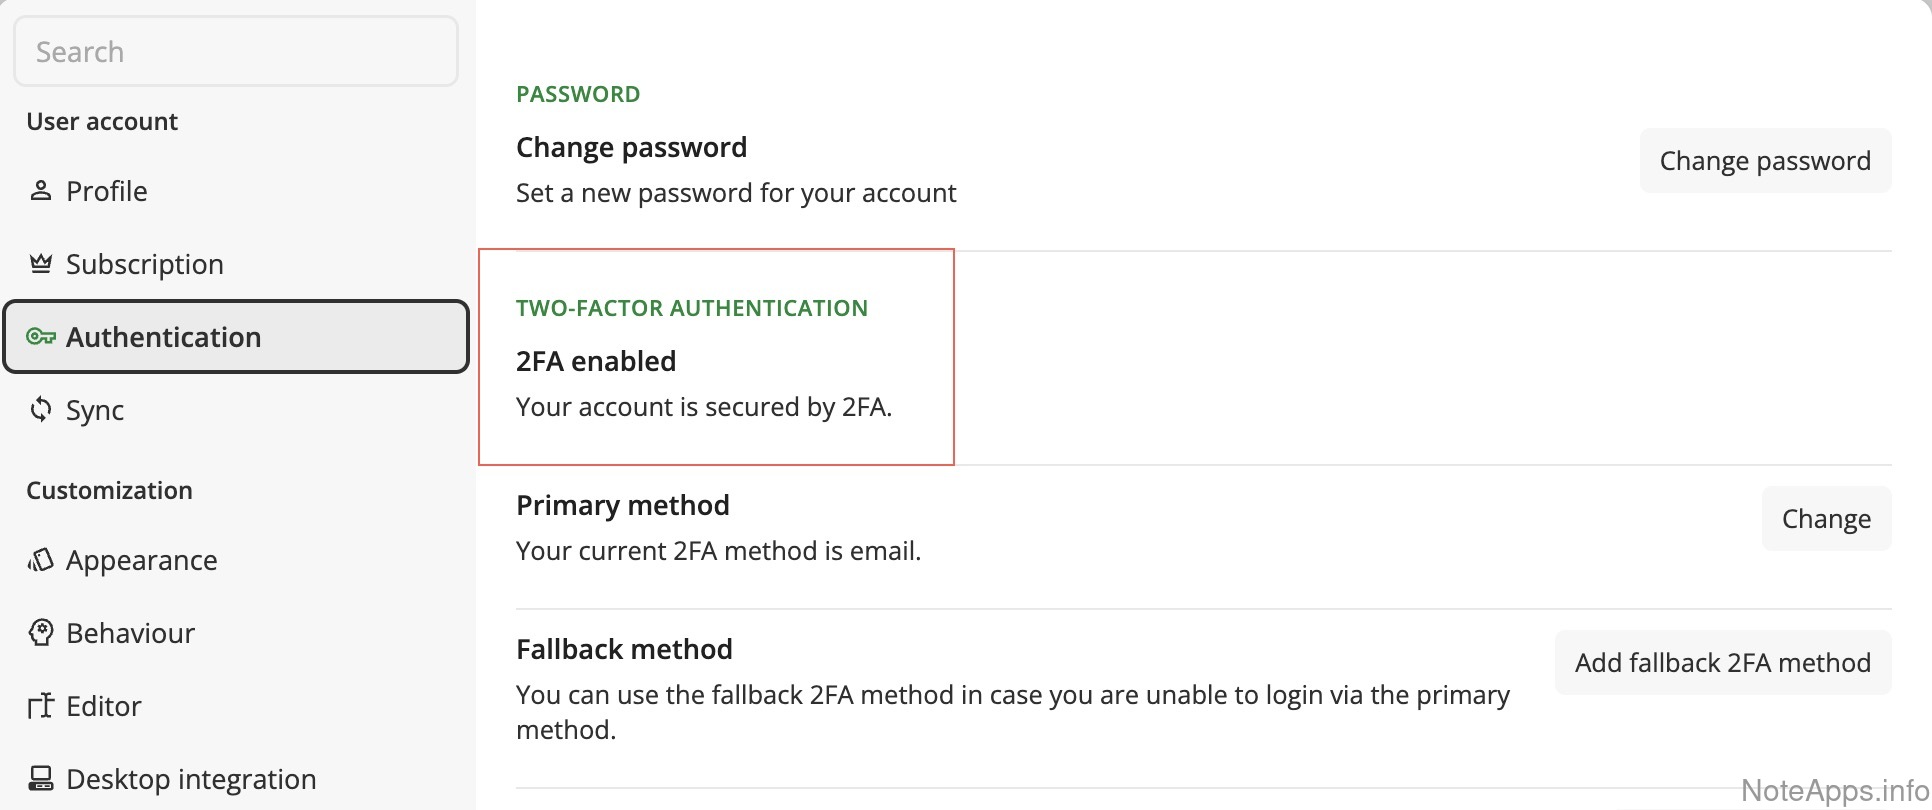Click the Behaviour head icon
The image size is (1932, 810).
click(x=40, y=633)
